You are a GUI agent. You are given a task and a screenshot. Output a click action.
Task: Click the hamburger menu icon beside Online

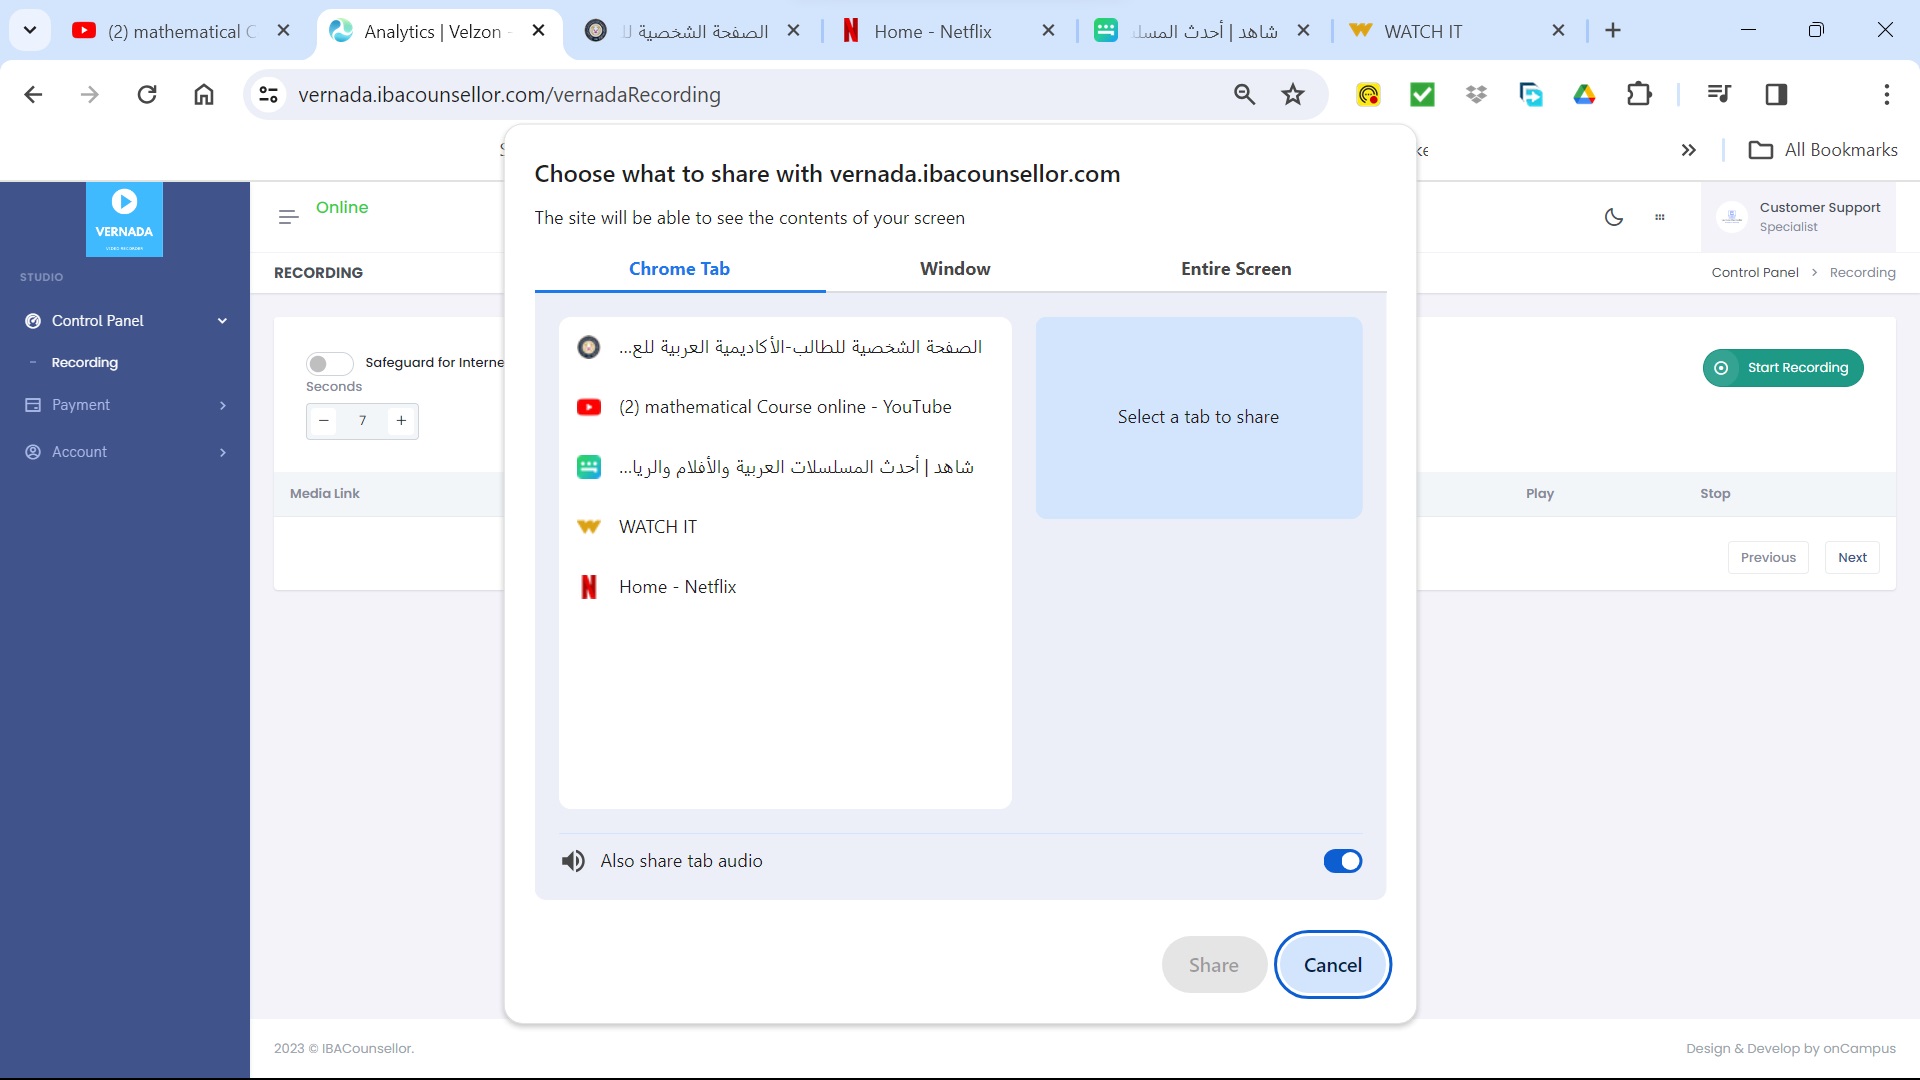(x=288, y=217)
